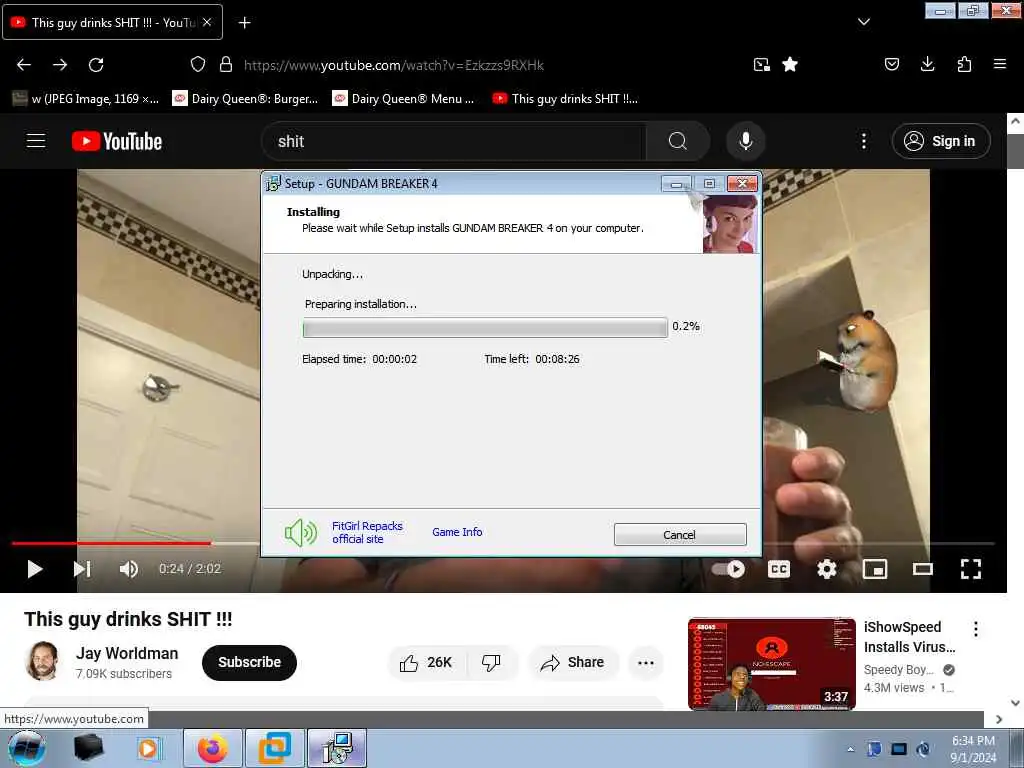The height and width of the screenshot is (768, 1024).
Task: Mute the video volume
Action: point(129,569)
